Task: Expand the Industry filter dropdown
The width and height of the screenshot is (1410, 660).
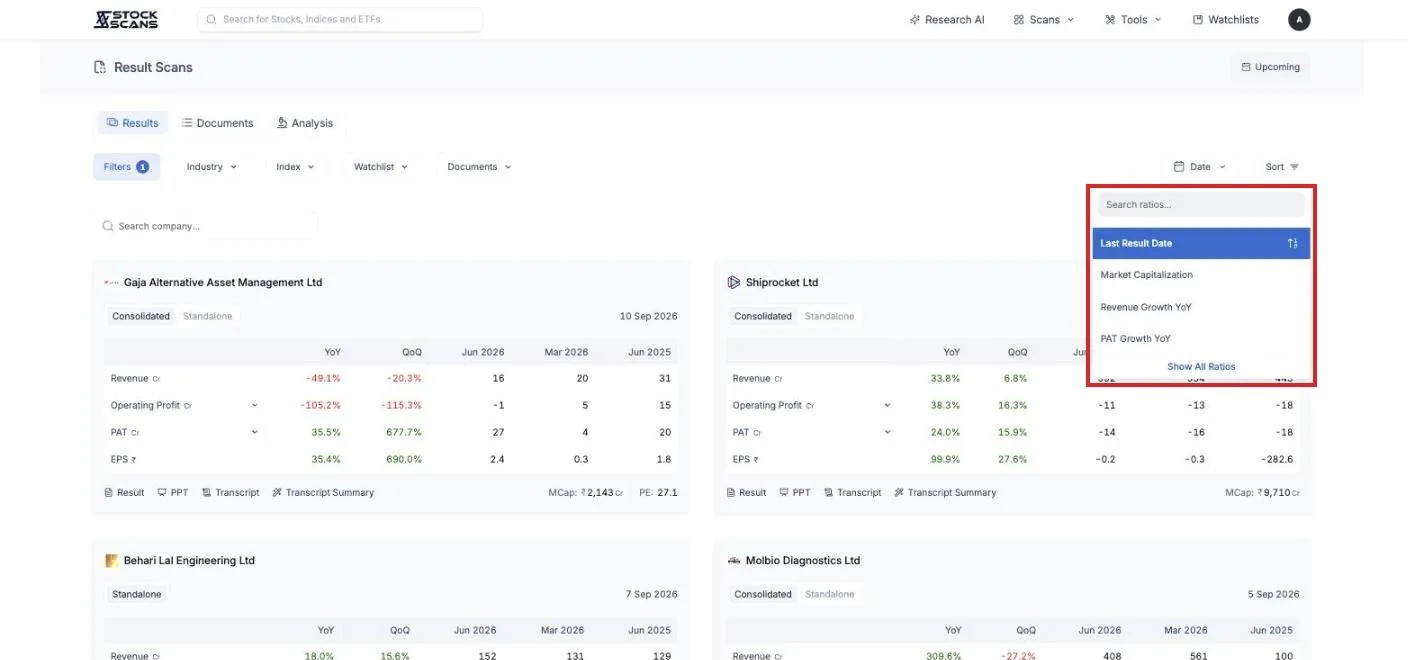Action: [212, 167]
